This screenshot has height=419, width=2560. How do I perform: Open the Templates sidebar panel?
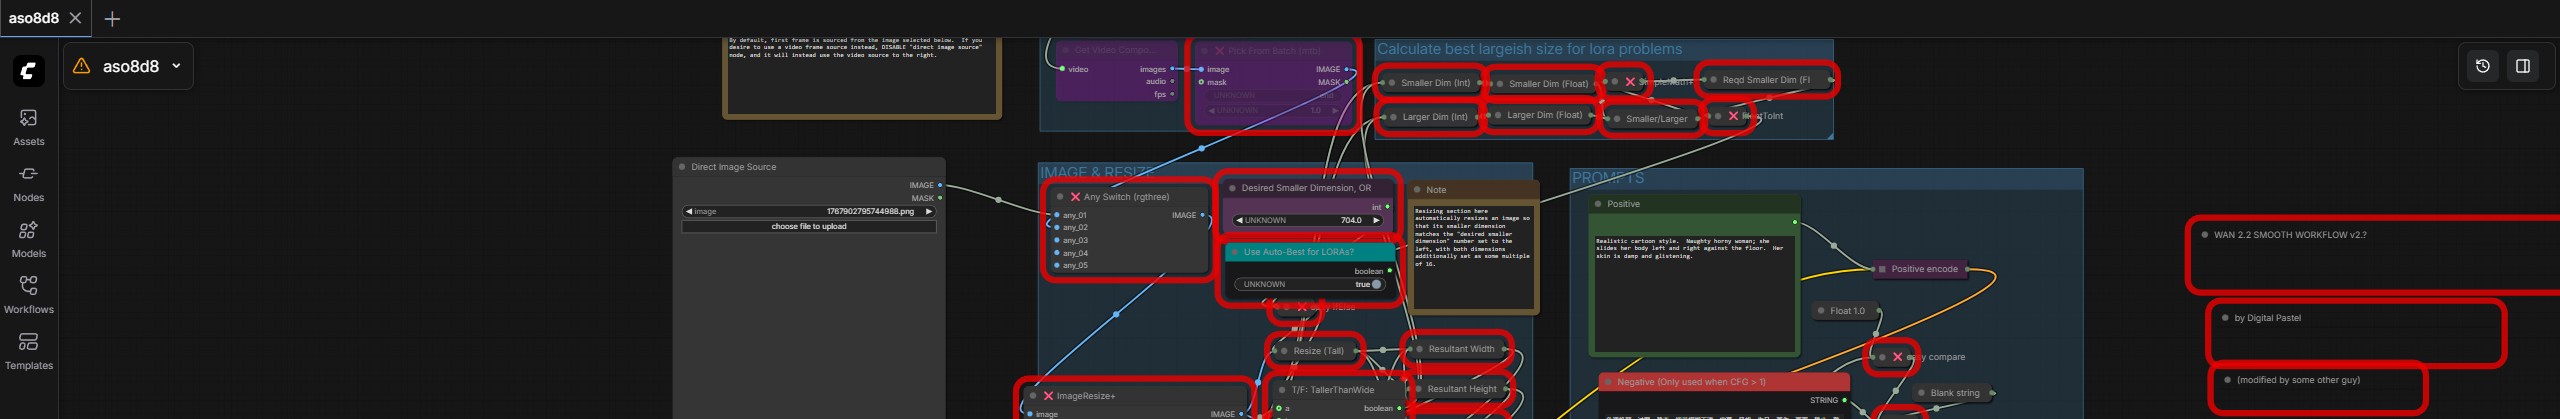[28, 351]
